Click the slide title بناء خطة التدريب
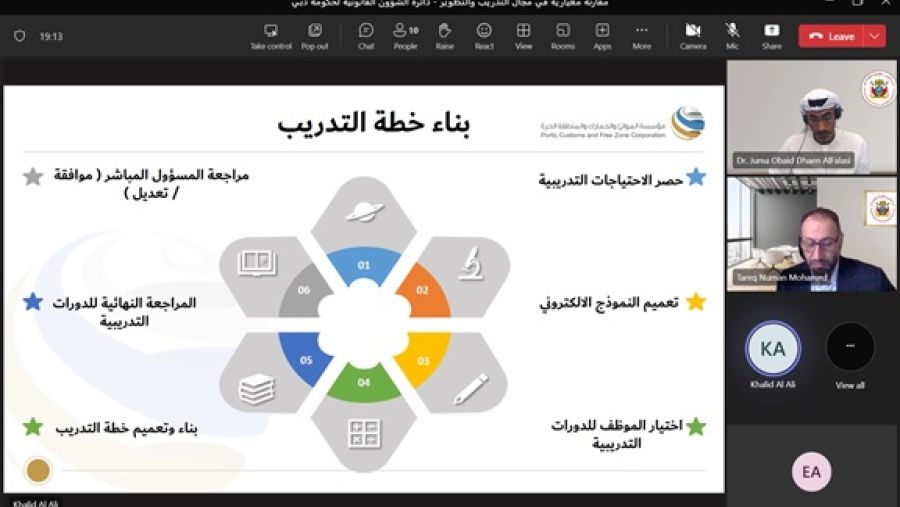 point(374,122)
